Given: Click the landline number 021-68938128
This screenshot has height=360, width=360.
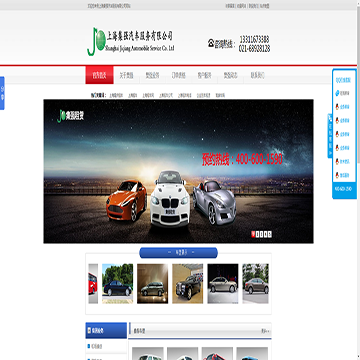Looking at the screenshot, I should pyautogui.click(x=254, y=49).
